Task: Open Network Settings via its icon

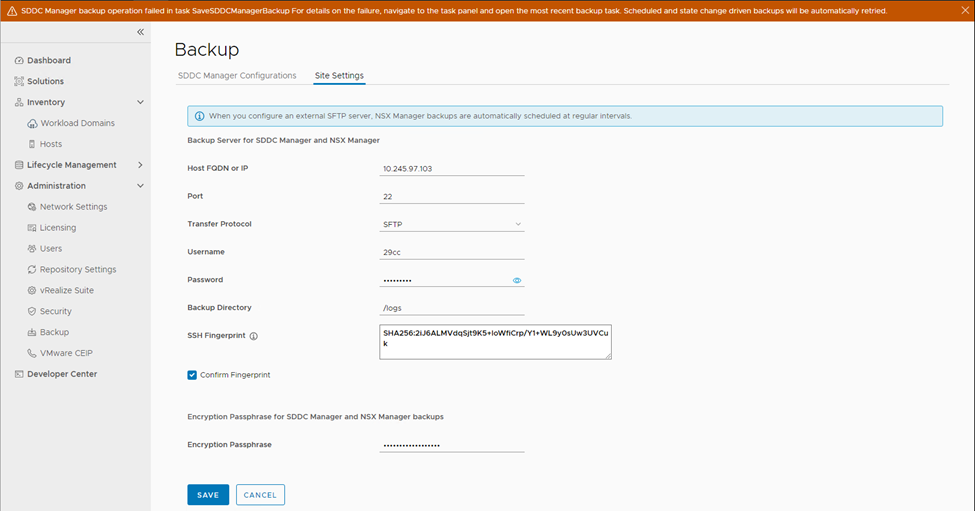Action: click(32, 207)
